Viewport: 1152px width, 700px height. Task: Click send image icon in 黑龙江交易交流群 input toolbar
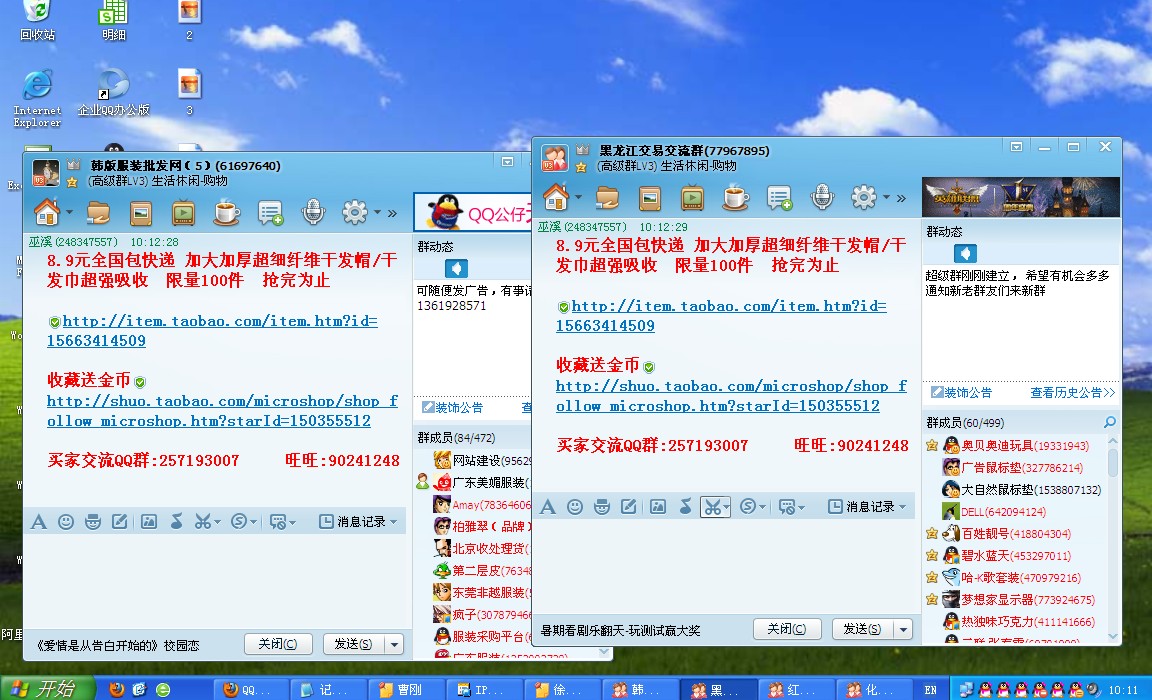pos(658,507)
